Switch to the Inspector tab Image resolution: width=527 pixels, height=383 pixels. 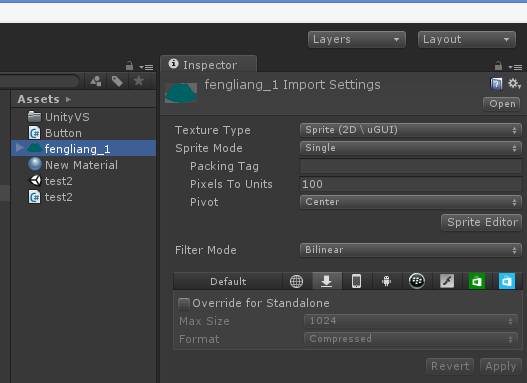tap(209, 64)
